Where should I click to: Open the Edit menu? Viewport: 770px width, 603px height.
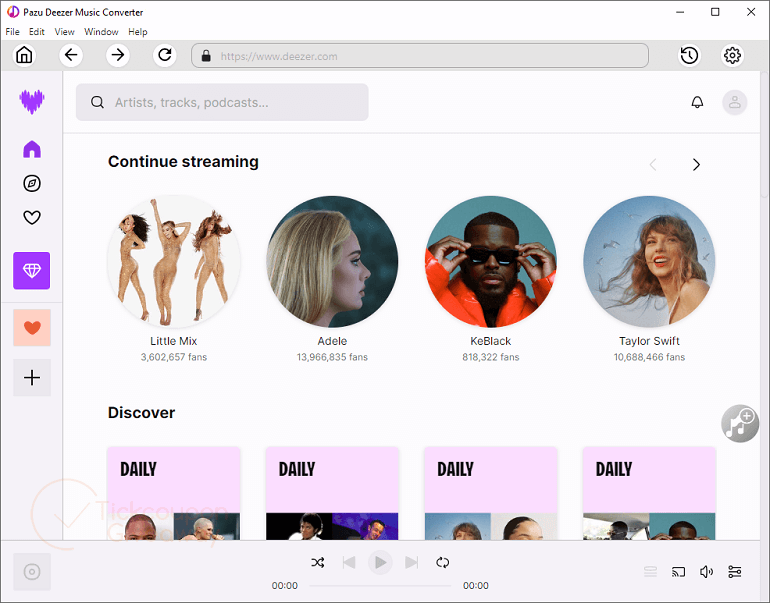(x=36, y=31)
